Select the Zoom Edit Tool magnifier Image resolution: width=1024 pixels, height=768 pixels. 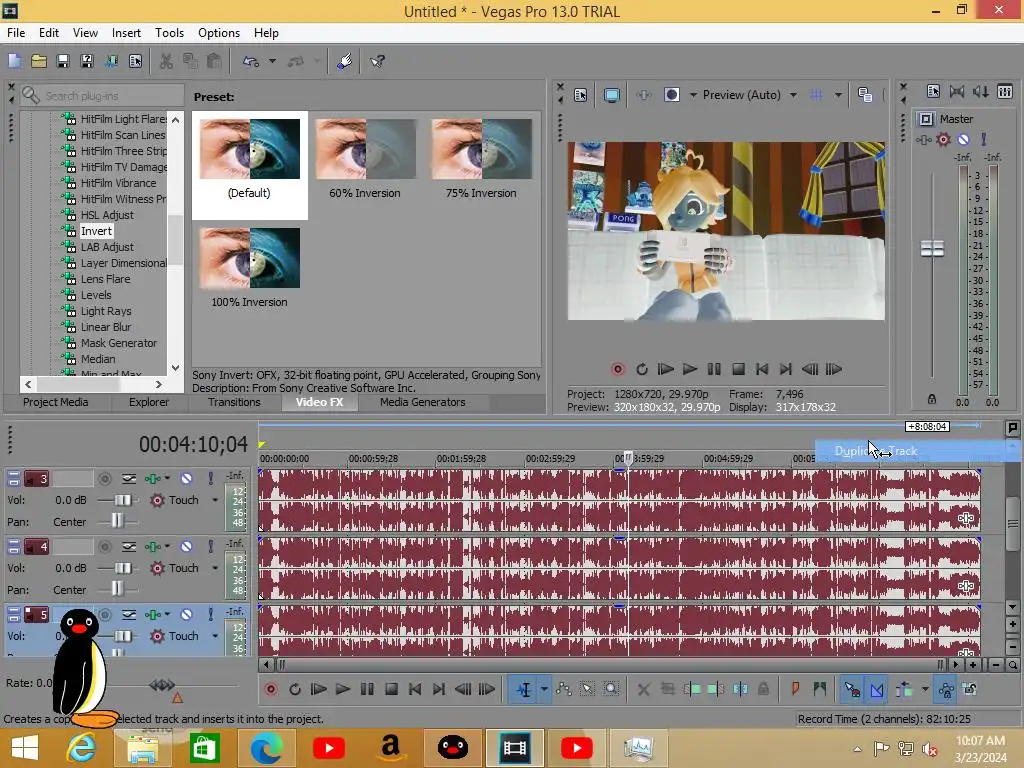pos(611,690)
